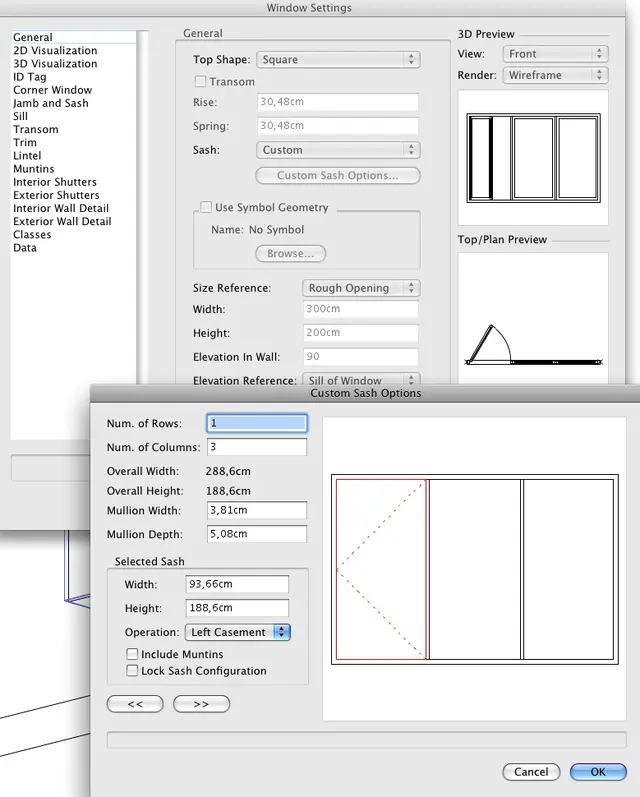Click the Cancel button
This screenshot has width=640, height=797.
click(x=531, y=772)
